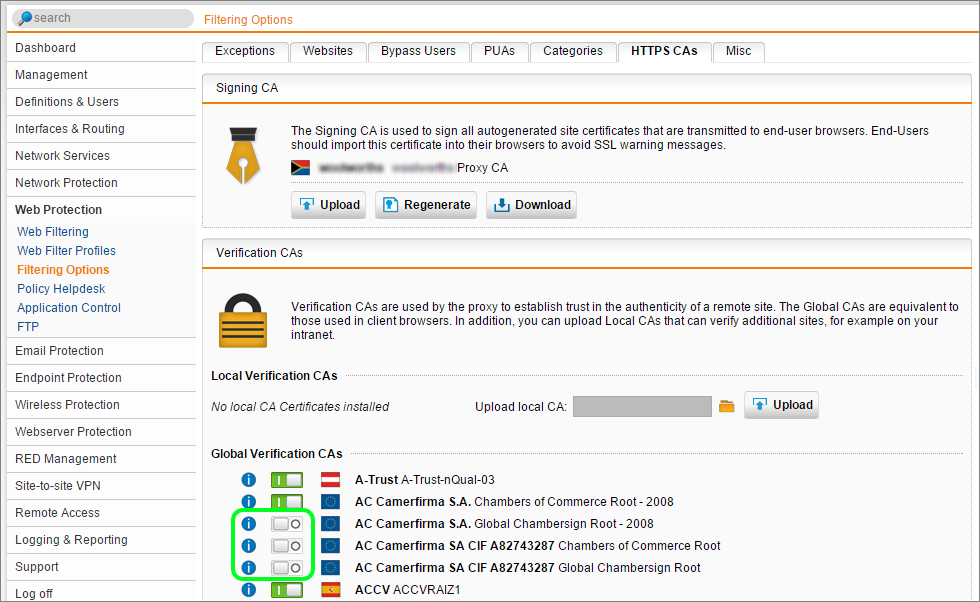The height and width of the screenshot is (602, 980).
Task: Click Upload for local verification CA
Action: tap(781, 405)
